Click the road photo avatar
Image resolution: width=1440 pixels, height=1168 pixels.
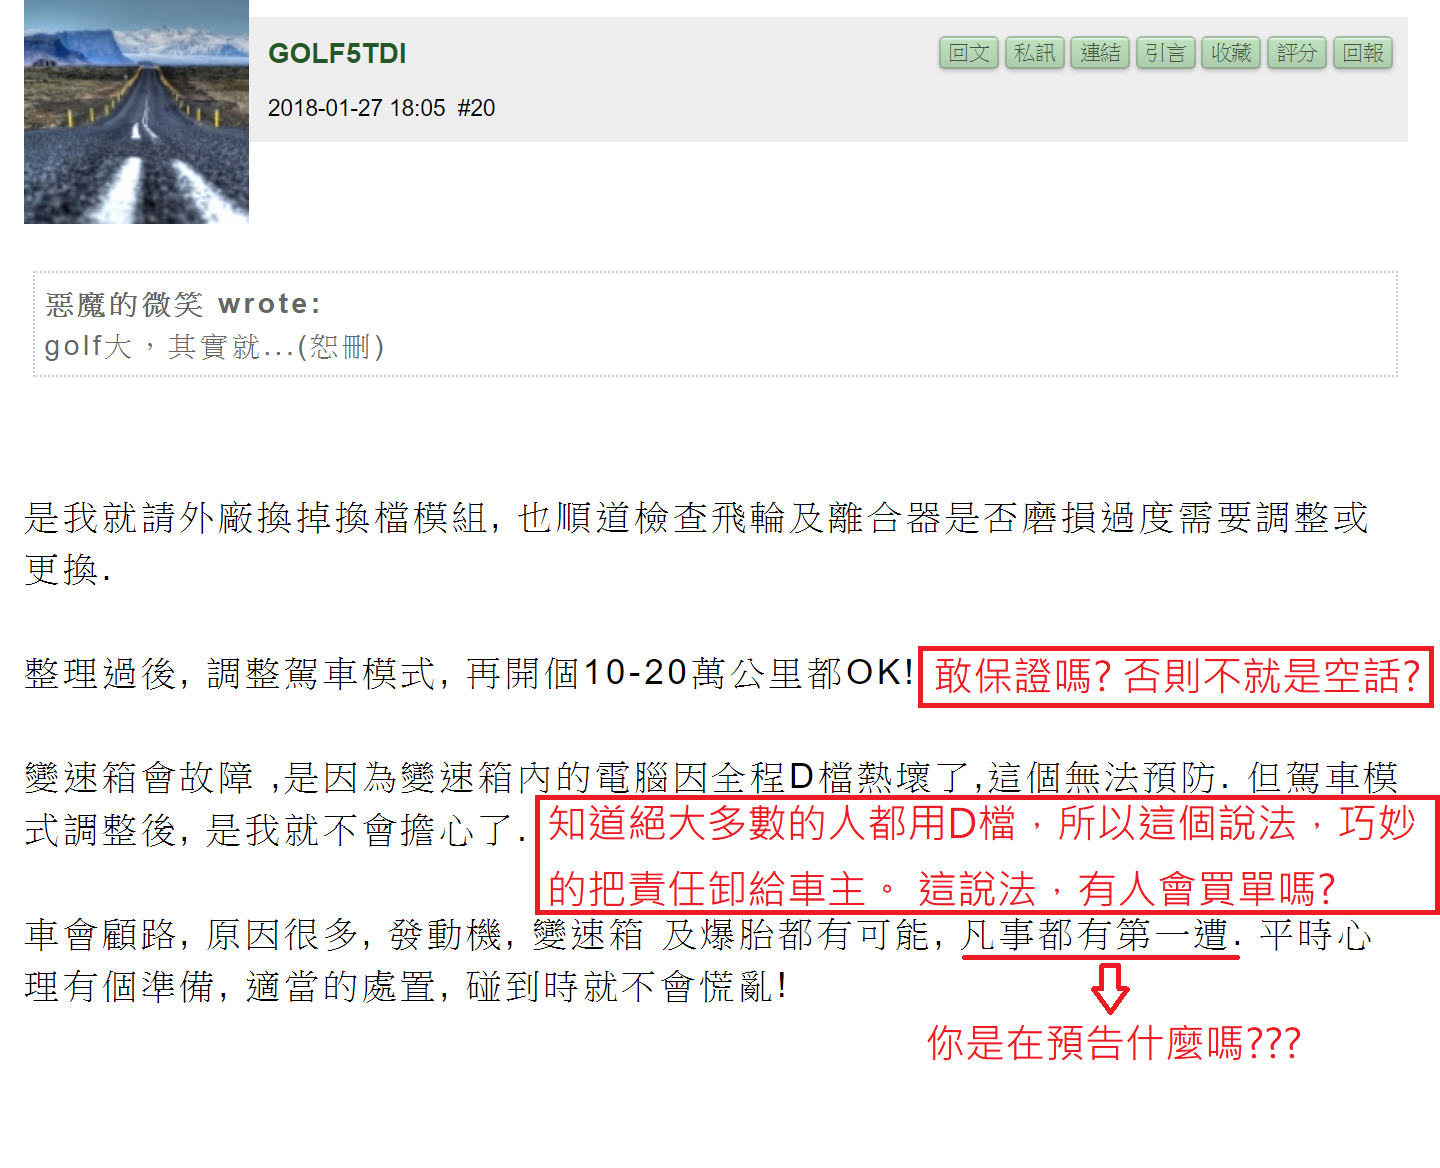click(136, 112)
